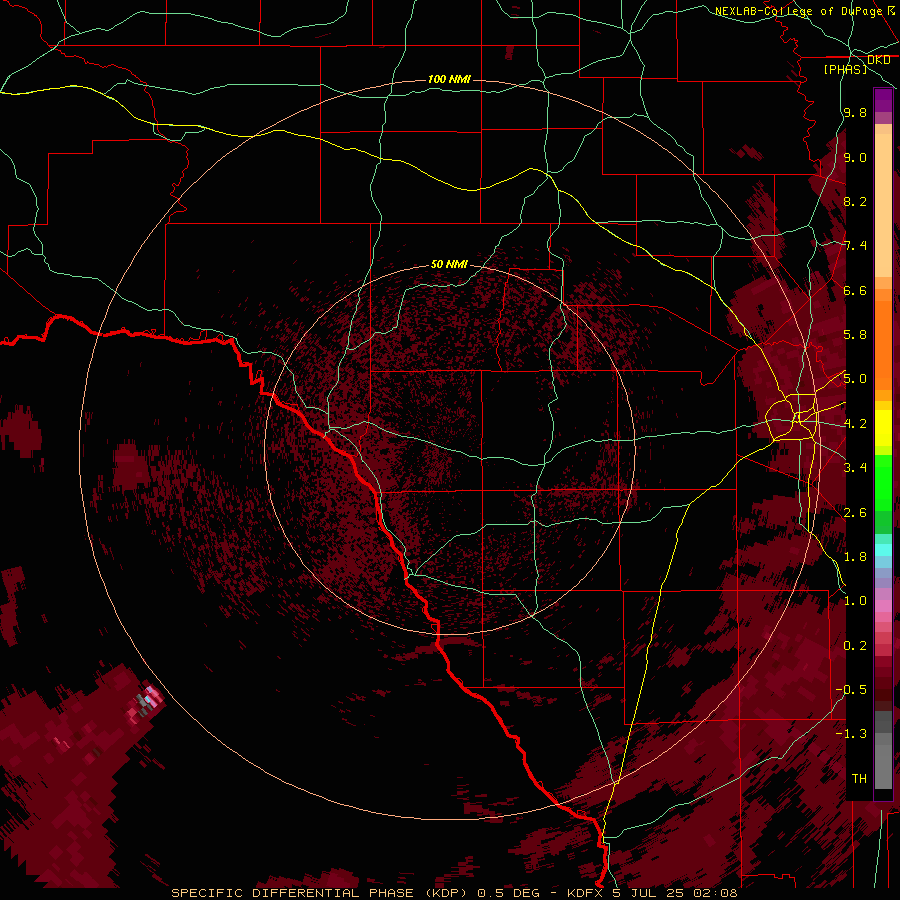
Task: Click the cyan segment of the color bar
Action: click(883, 550)
